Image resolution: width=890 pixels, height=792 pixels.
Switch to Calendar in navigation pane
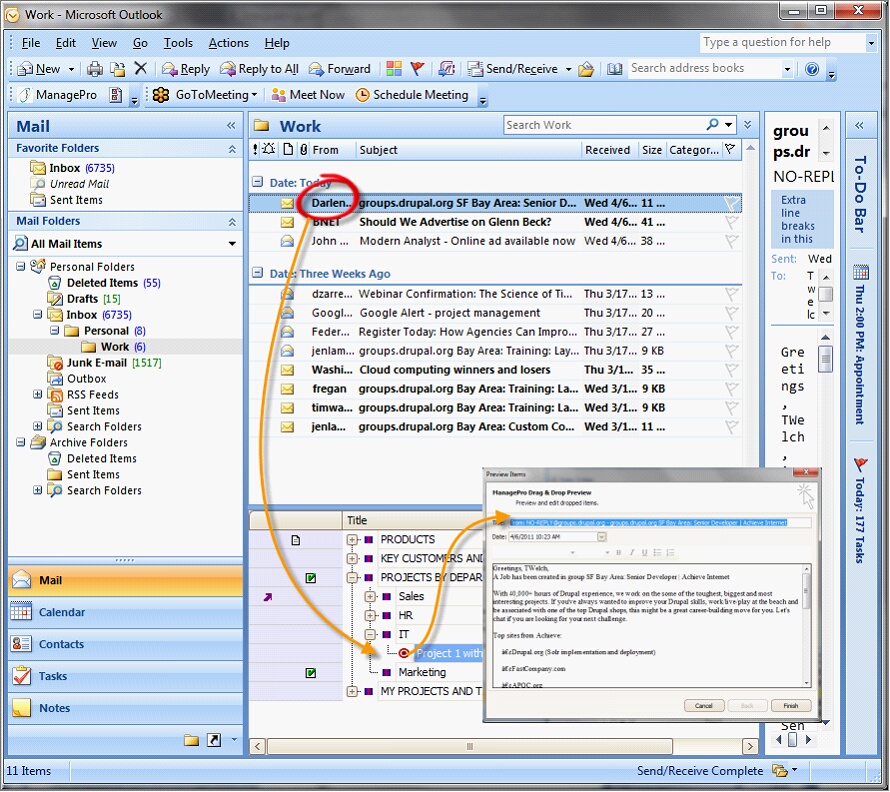pyautogui.click(x=125, y=612)
